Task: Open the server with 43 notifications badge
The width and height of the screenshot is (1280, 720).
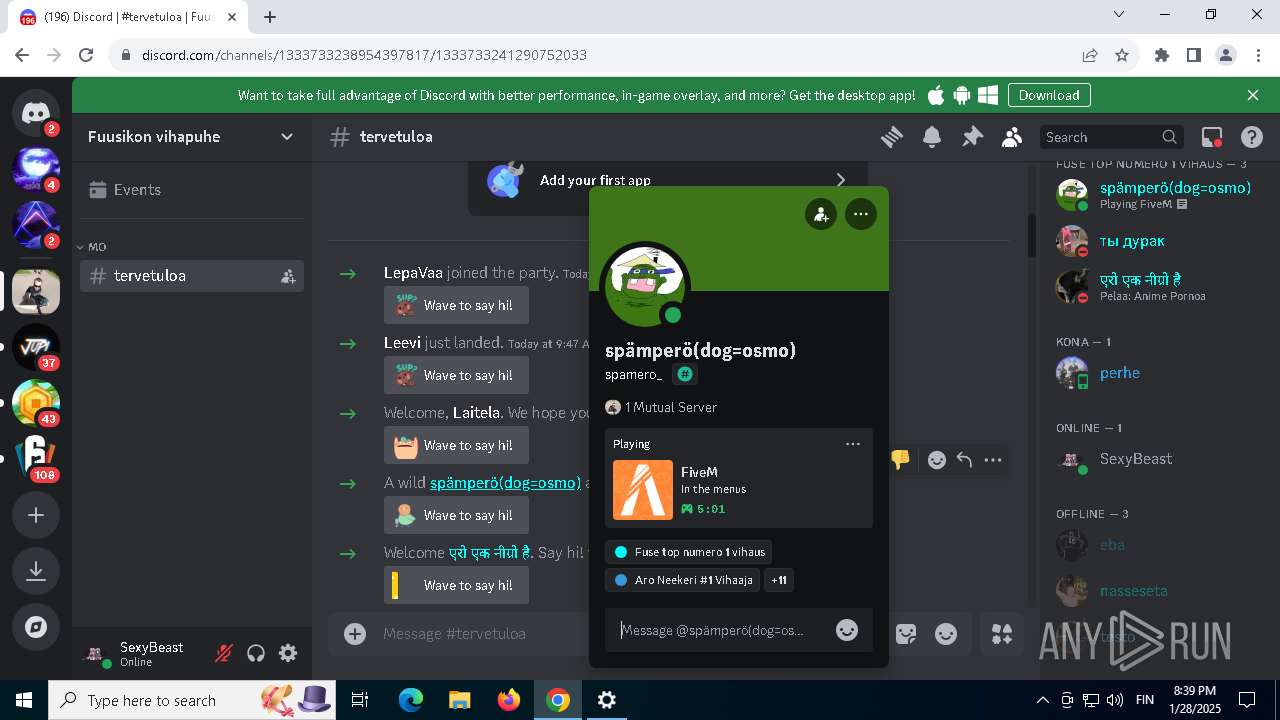Action: pos(36,403)
